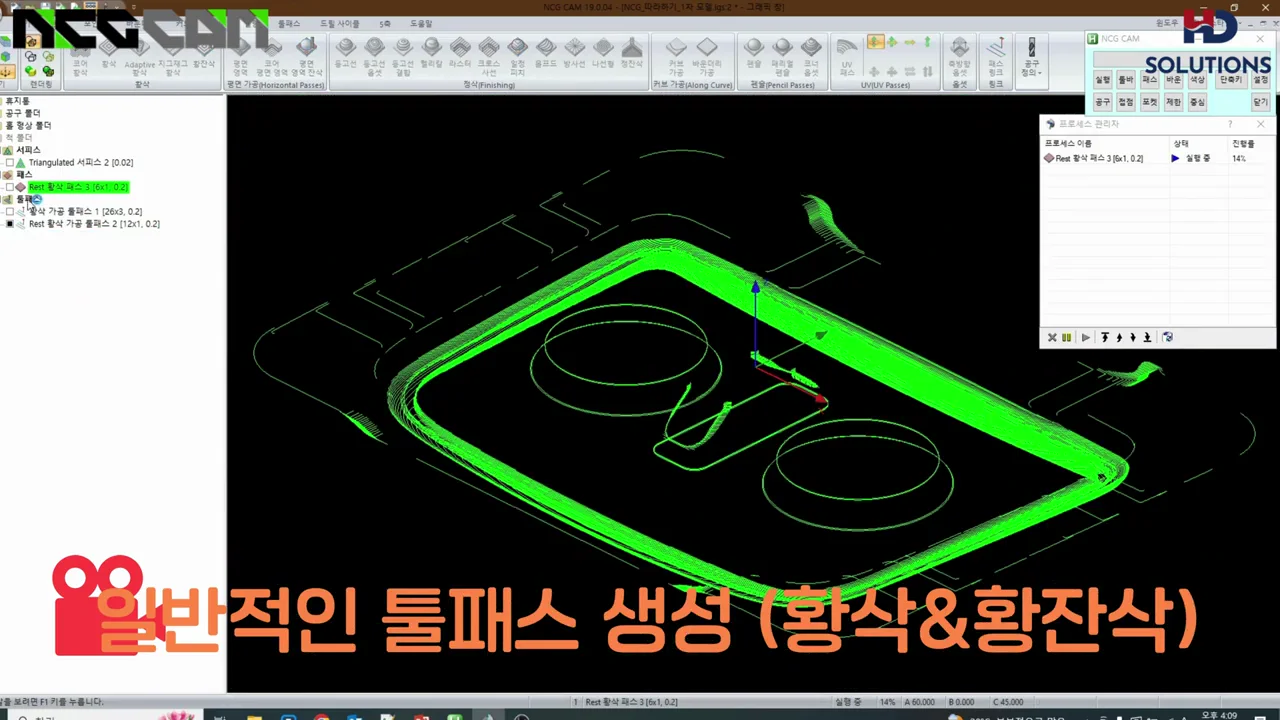Click the text field in NCG CAM panel

tap(1181, 59)
